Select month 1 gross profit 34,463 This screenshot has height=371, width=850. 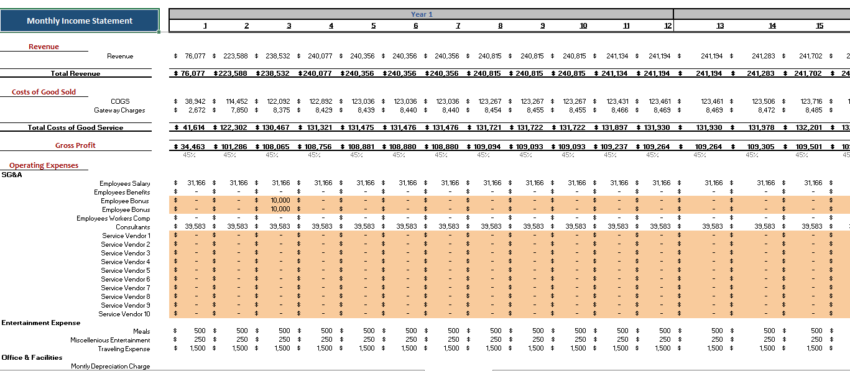click(194, 147)
